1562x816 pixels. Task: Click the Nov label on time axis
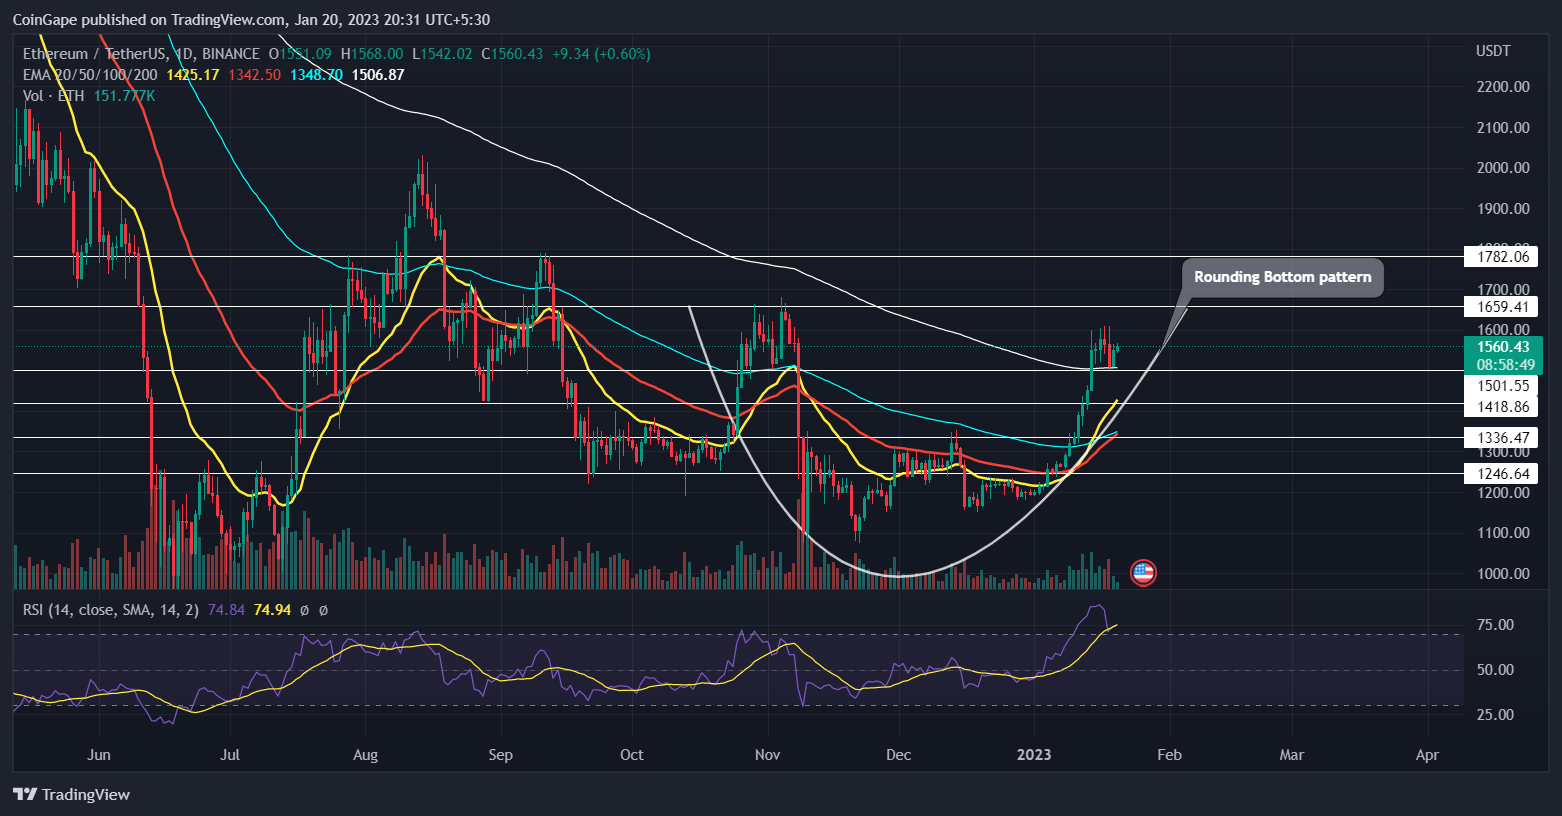tap(768, 755)
